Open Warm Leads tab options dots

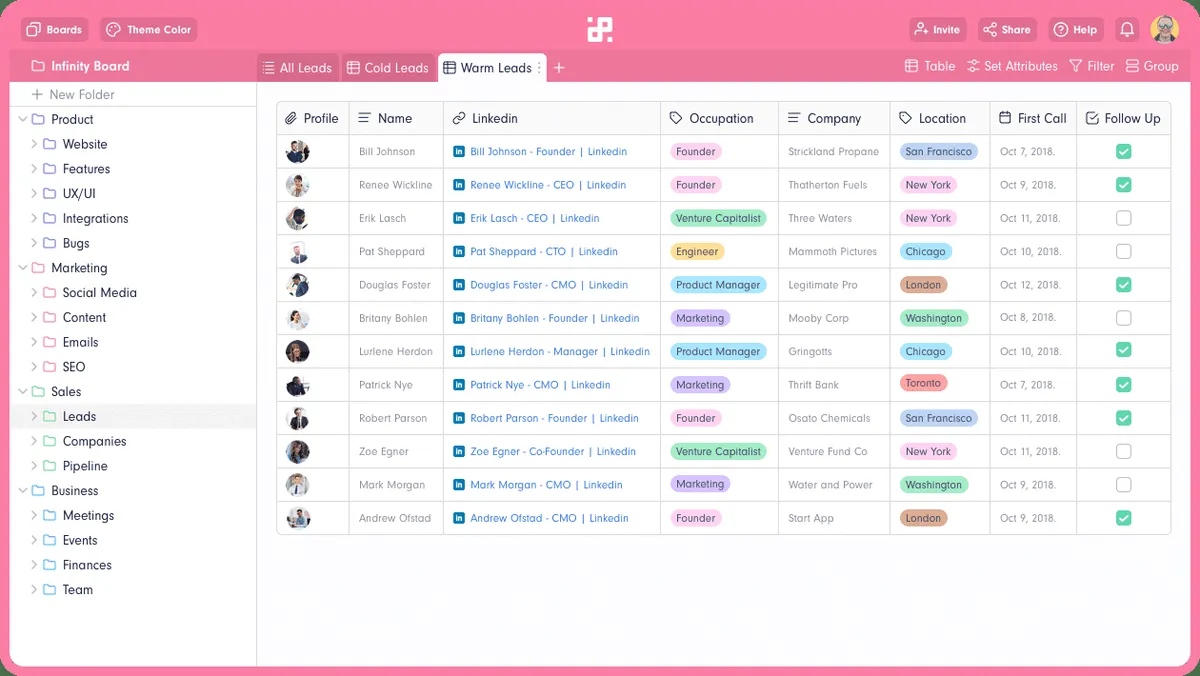click(539, 68)
